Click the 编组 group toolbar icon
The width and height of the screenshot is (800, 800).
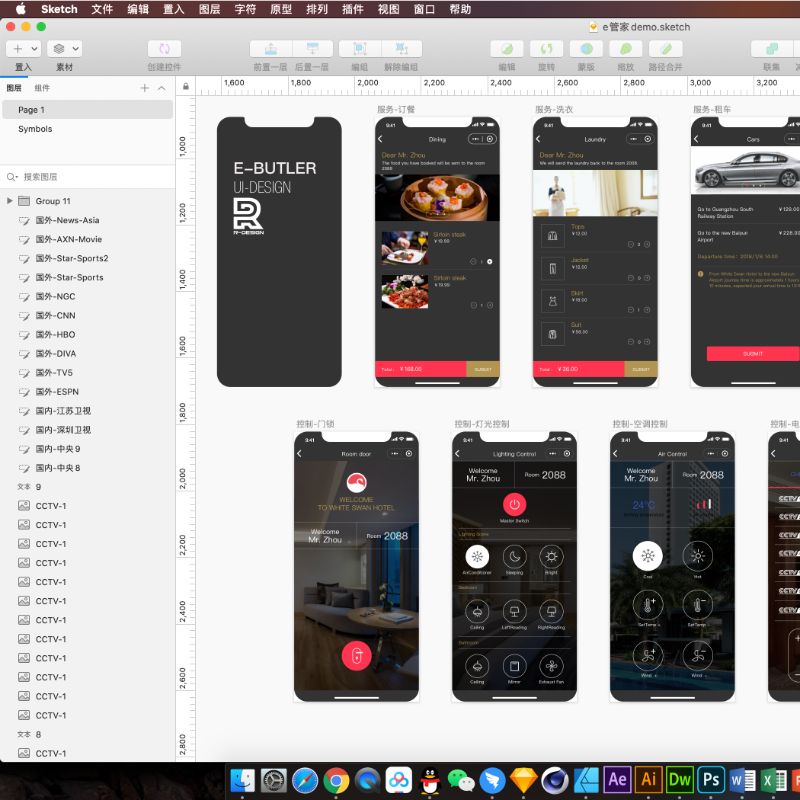(x=360, y=49)
